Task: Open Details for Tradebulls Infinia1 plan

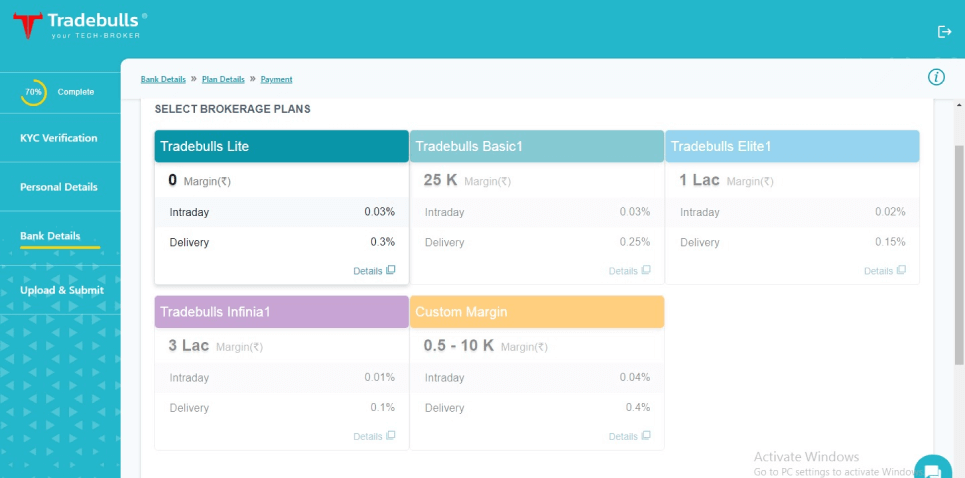Action: point(374,436)
